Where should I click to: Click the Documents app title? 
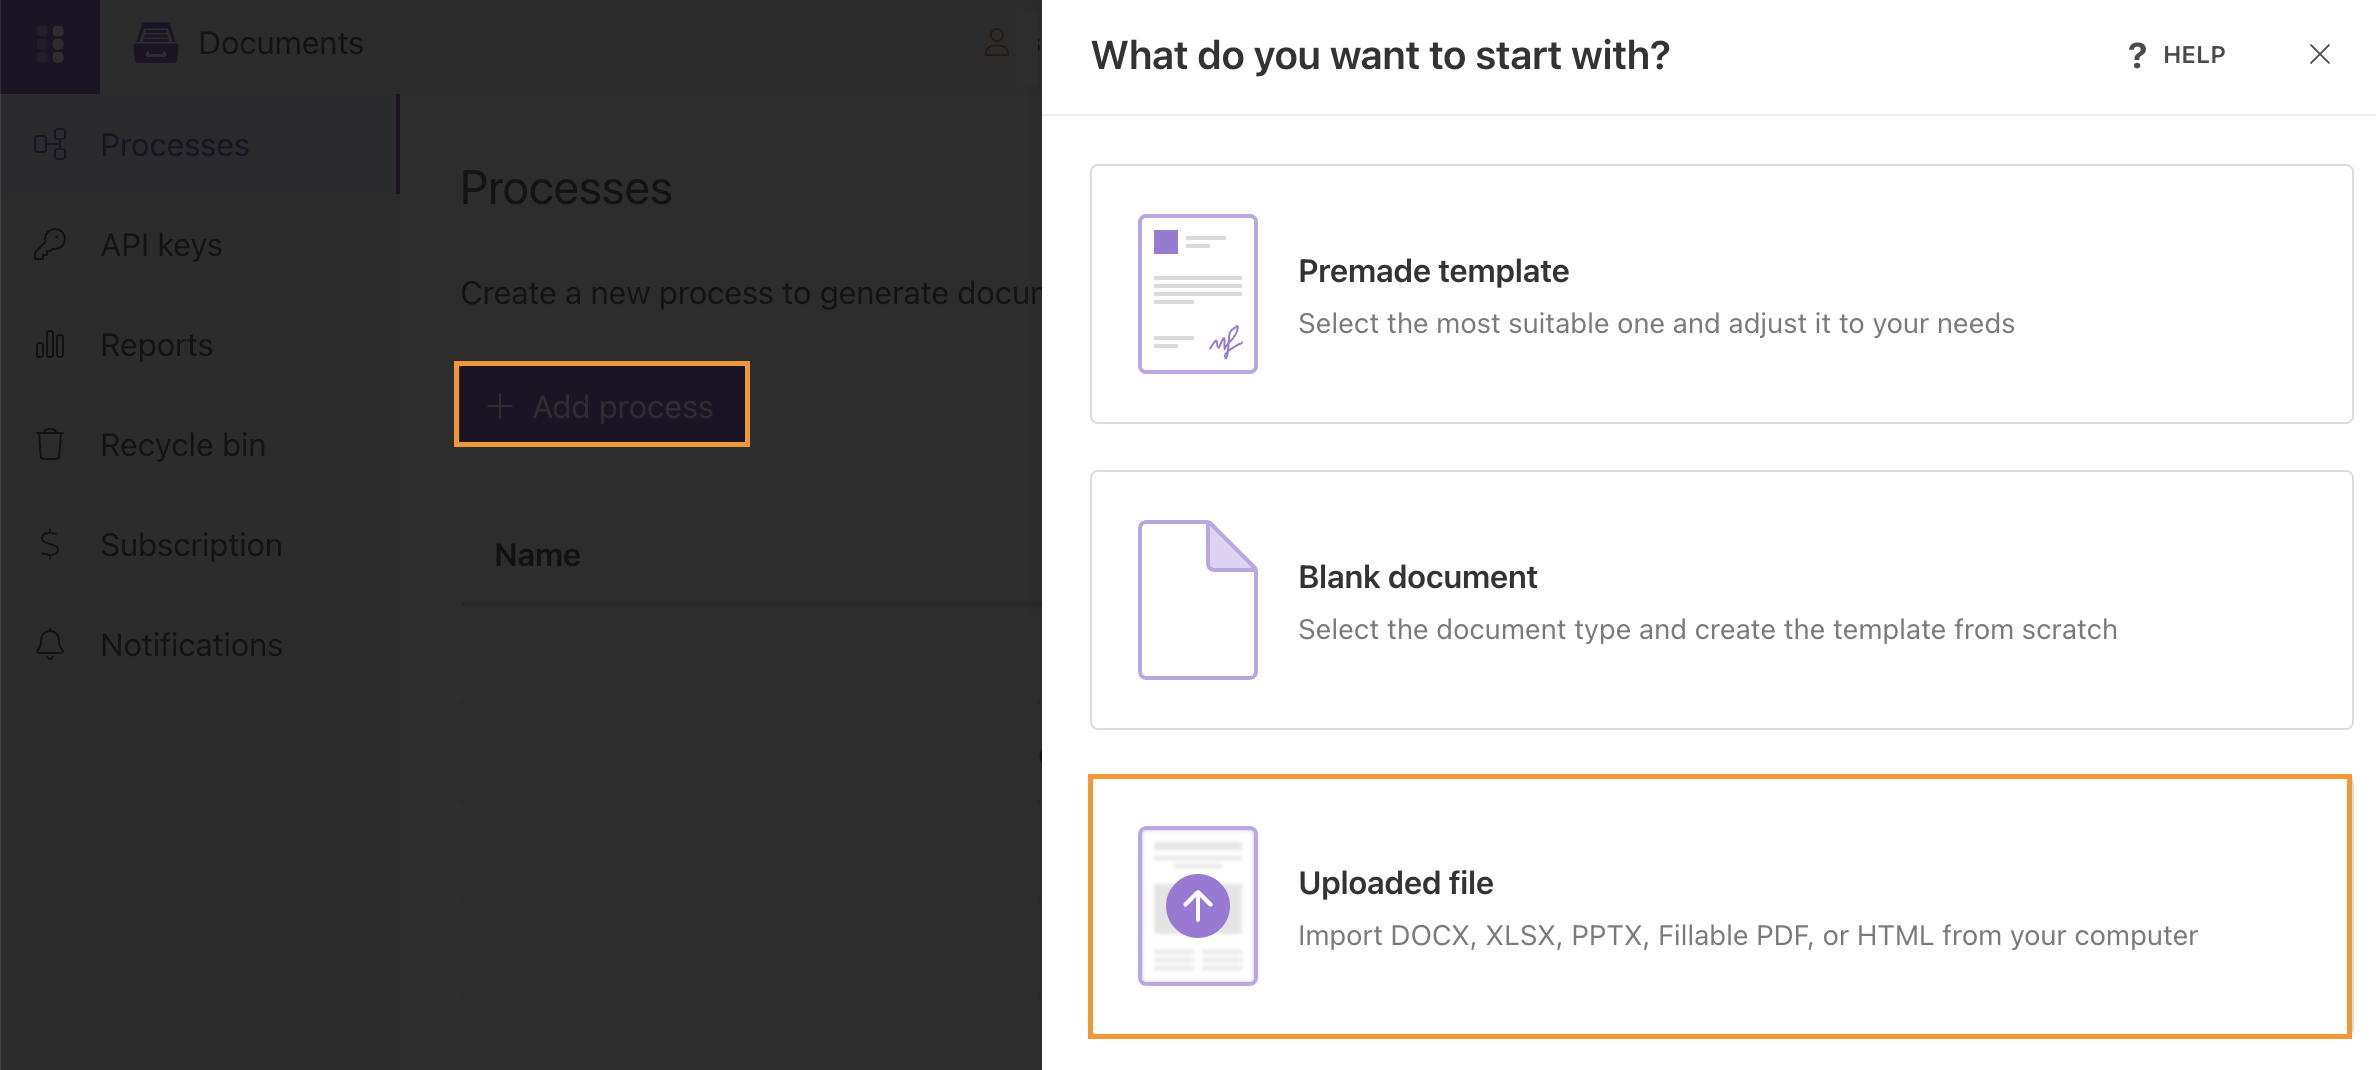coord(280,43)
